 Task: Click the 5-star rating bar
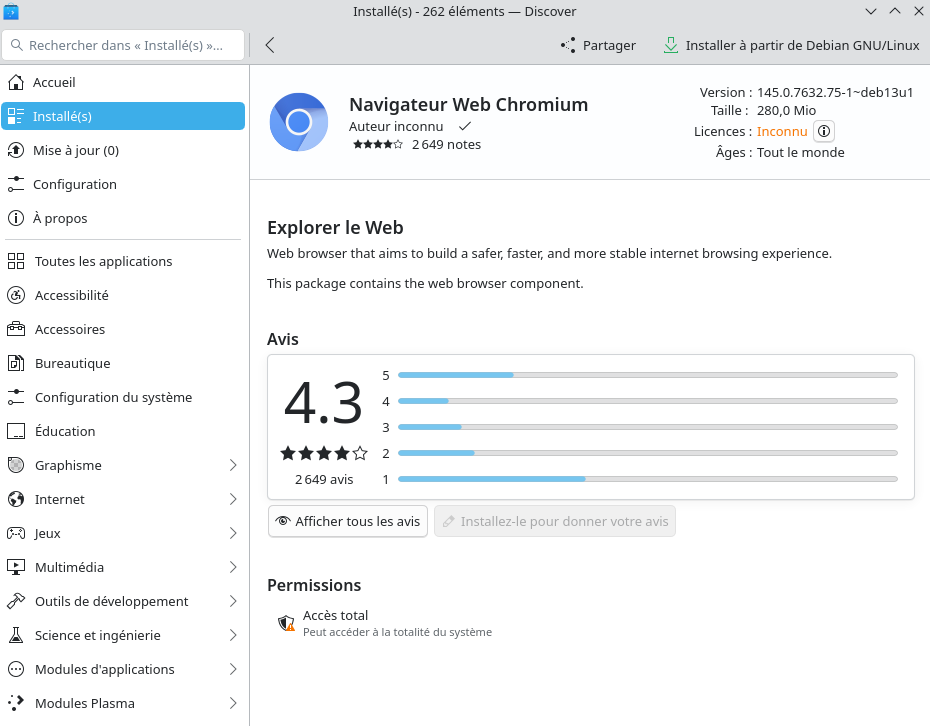(647, 375)
